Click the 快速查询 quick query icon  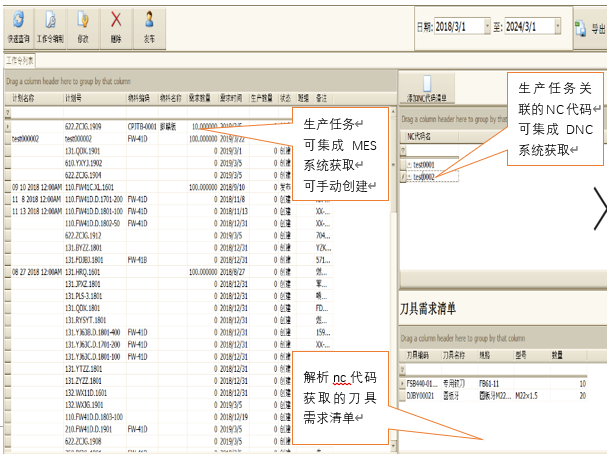[19, 25]
